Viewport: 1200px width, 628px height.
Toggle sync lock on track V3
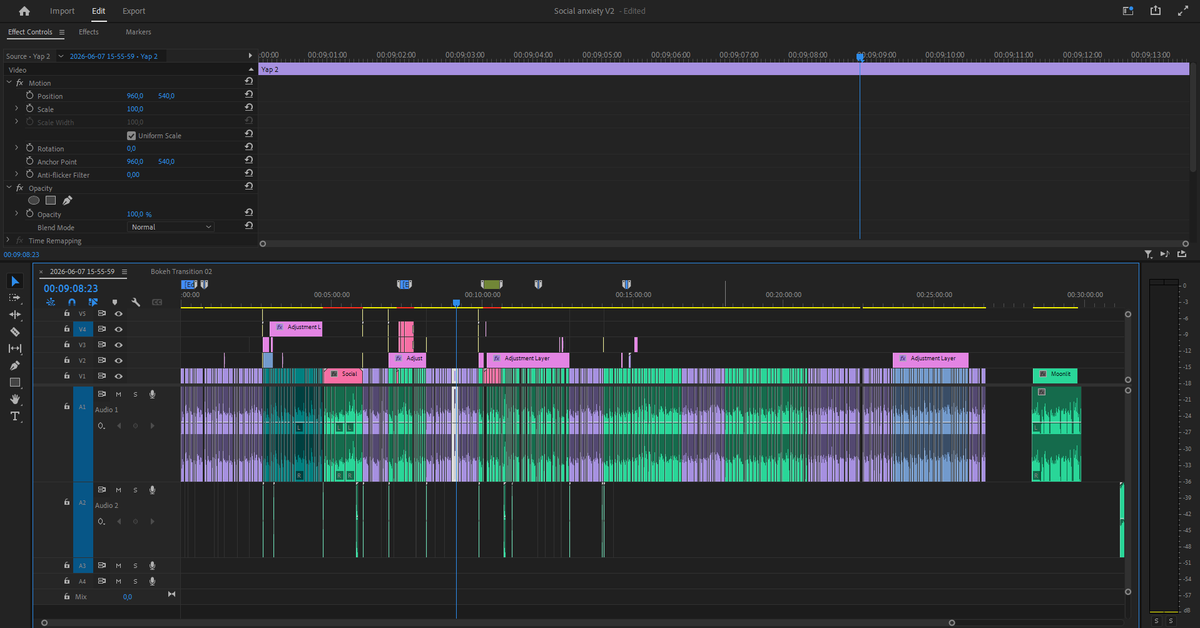[x=102, y=344]
